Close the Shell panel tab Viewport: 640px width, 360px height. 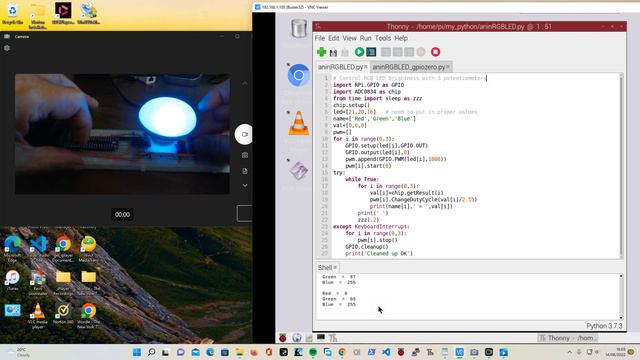coord(335,268)
